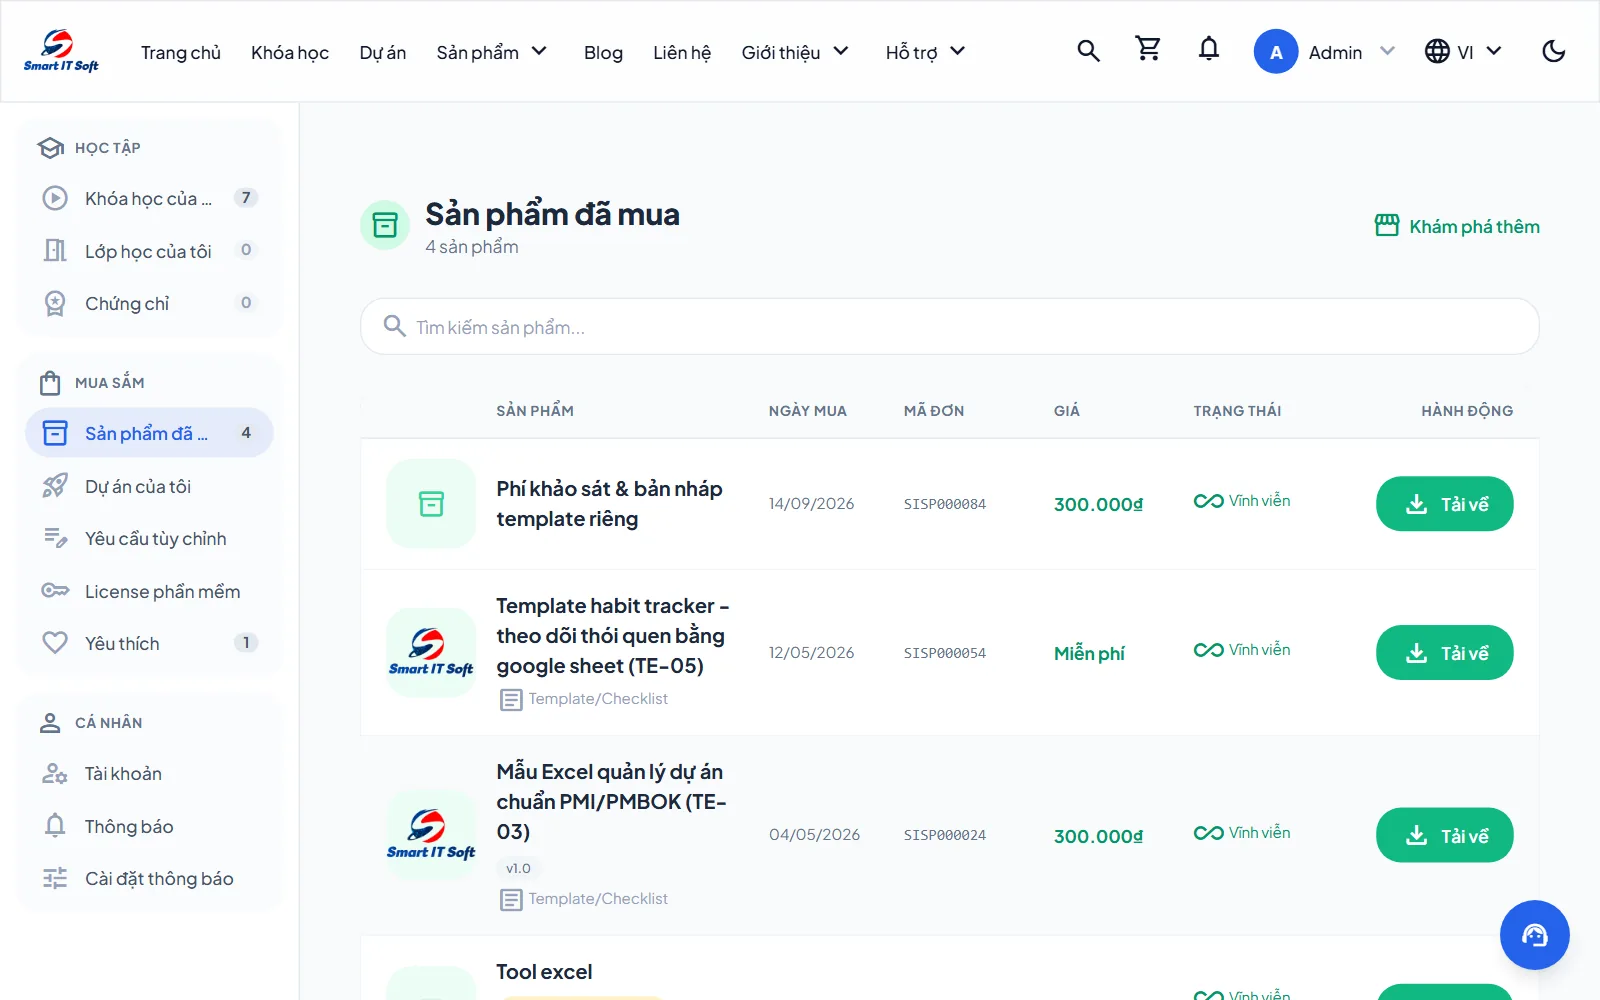Screen dimensions: 1600x1000
Task: Open the shopping cart icon
Action: pos(1148,49)
